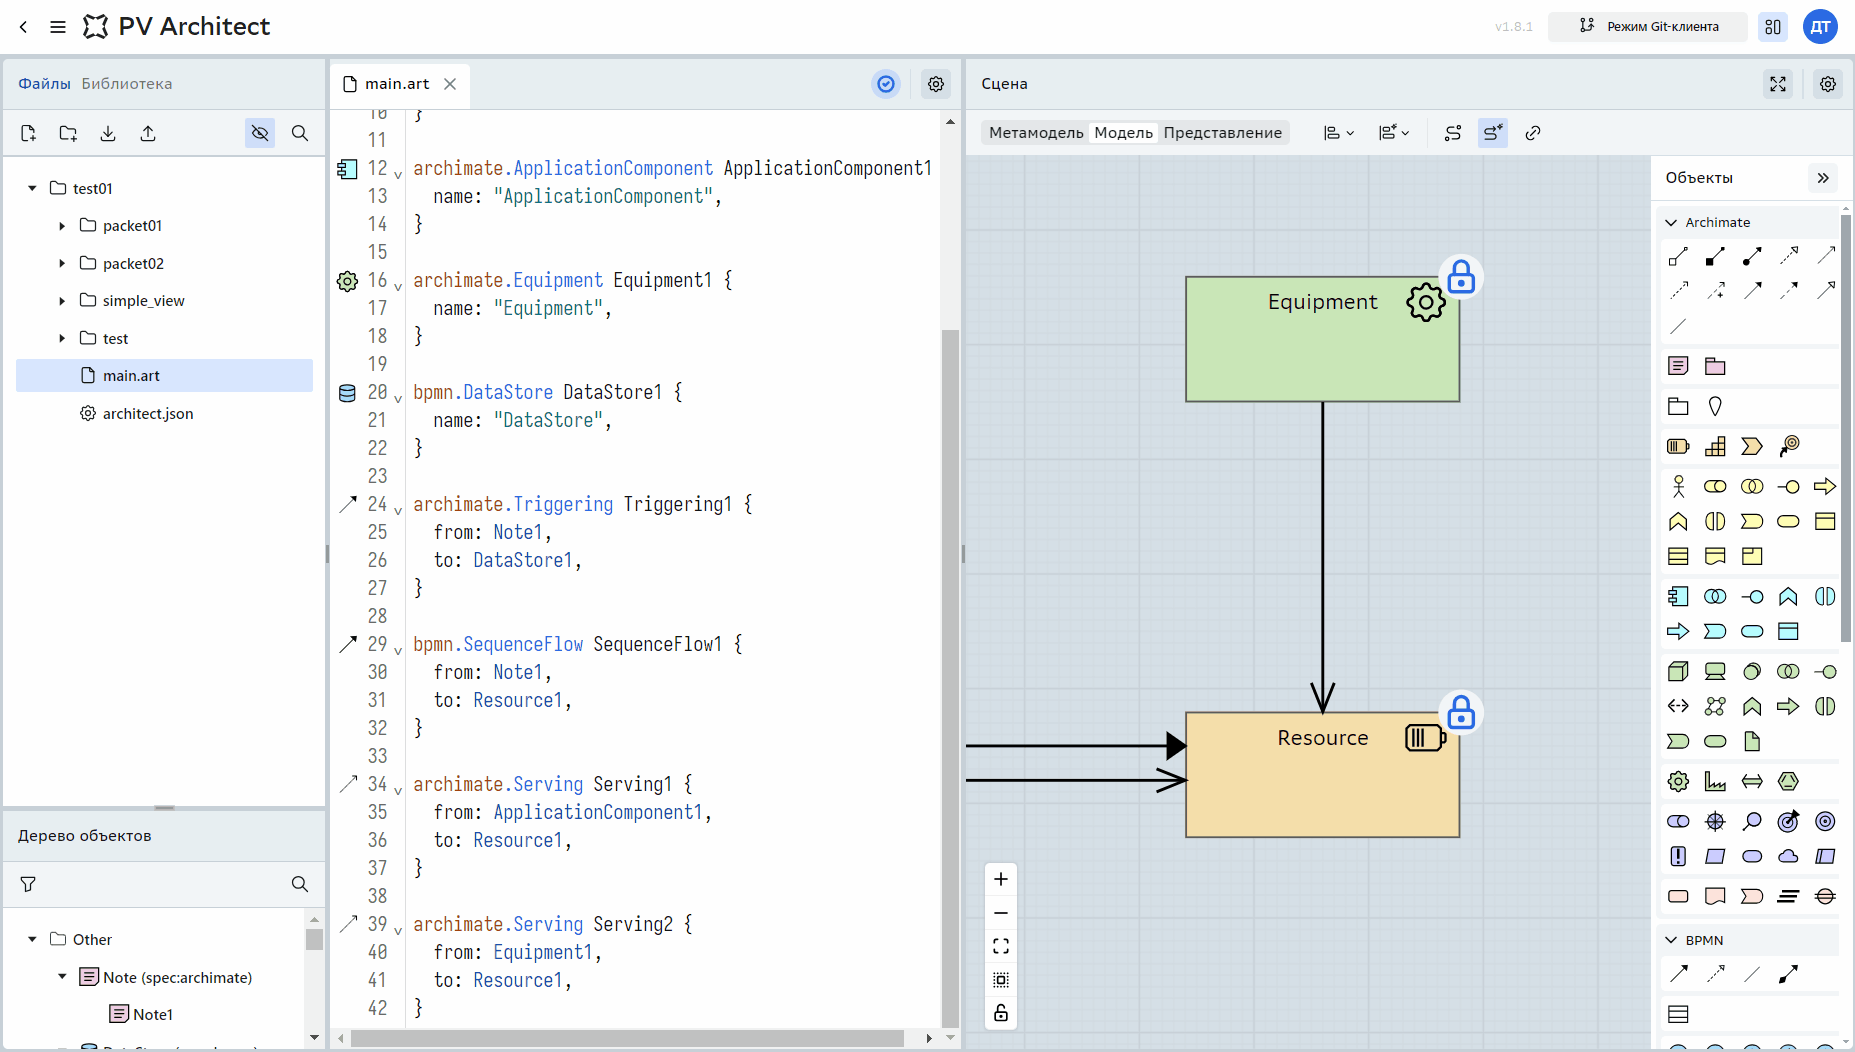Image resolution: width=1855 pixels, height=1052 pixels.
Task: Toggle lock on Equipment element
Action: tap(1461, 277)
